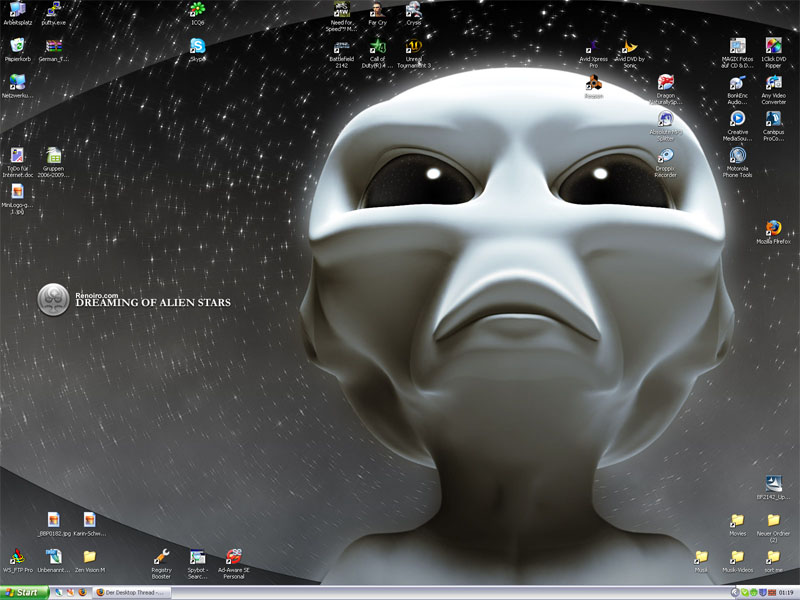The width and height of the screenshot is (800, 600).
Task: Open the Windows Start menu
Action: 22,592
